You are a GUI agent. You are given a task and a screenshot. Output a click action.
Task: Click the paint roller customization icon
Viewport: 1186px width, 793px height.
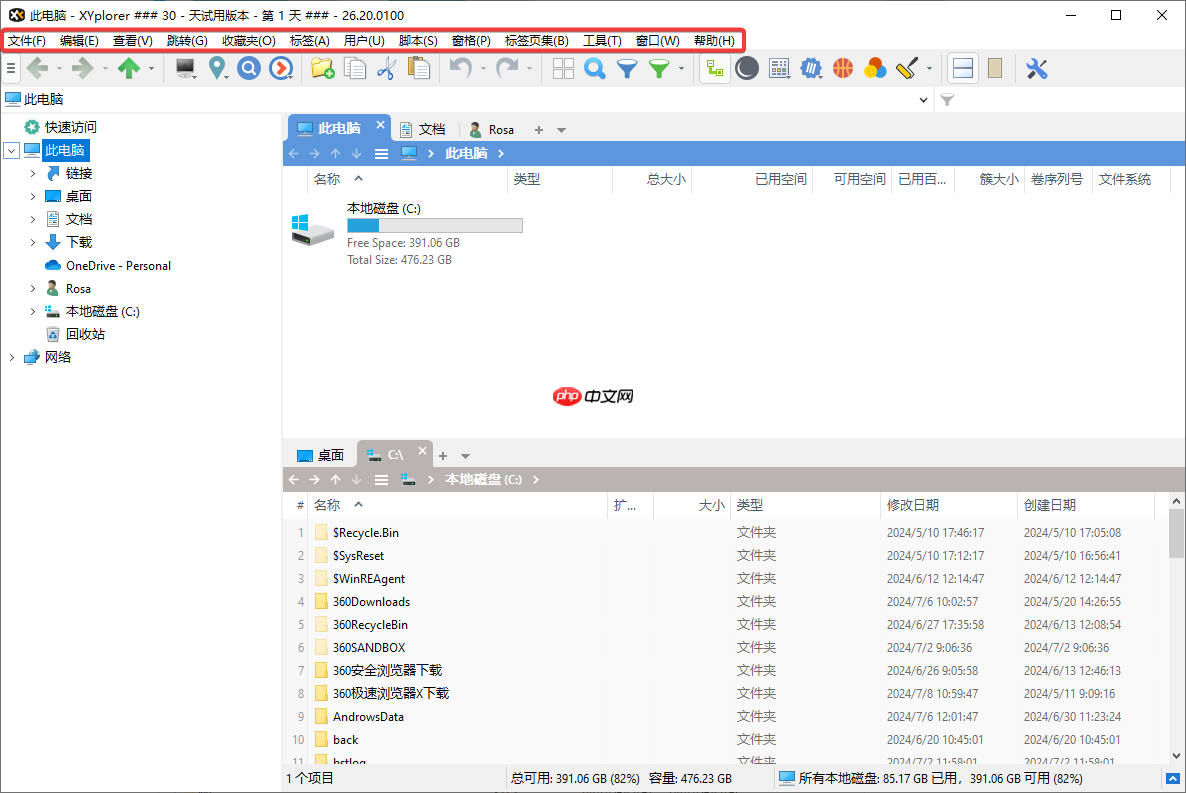(x=905, y=68)
